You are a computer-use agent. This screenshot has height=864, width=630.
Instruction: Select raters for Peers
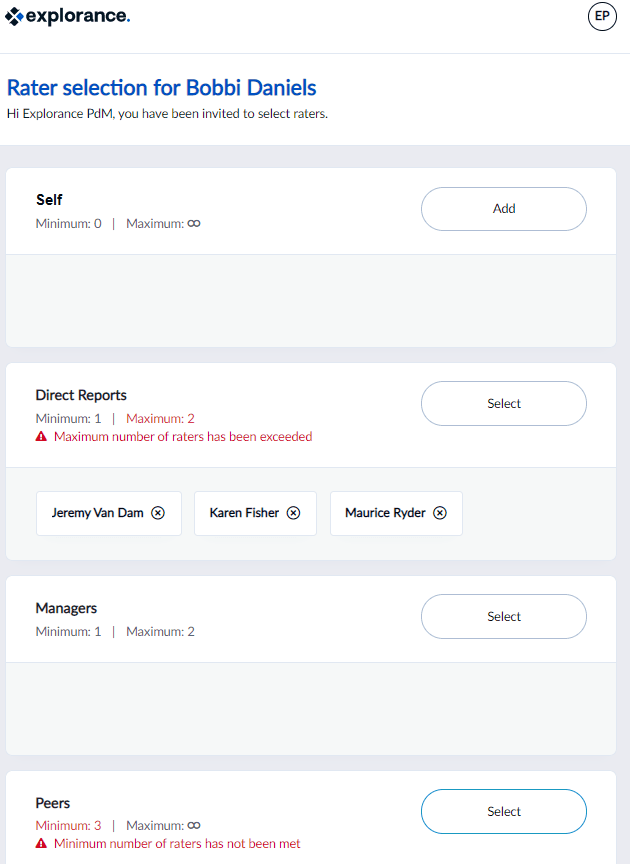504,811
